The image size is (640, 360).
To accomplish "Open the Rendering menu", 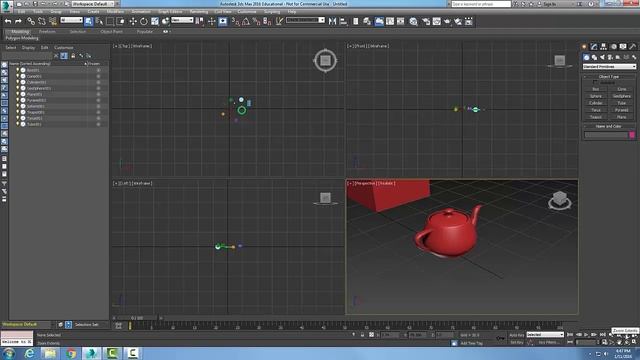I will tap(199, 11).
